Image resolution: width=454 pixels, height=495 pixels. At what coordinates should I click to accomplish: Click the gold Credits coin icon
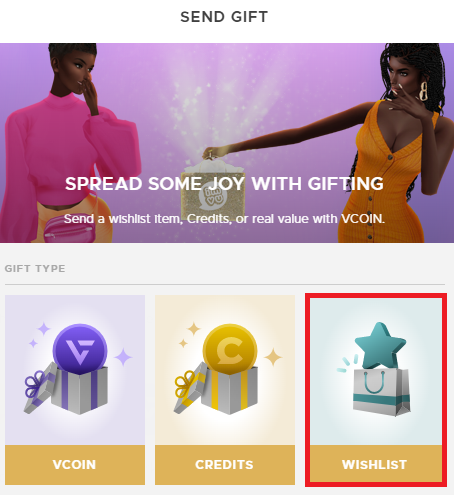pos(230,349)
